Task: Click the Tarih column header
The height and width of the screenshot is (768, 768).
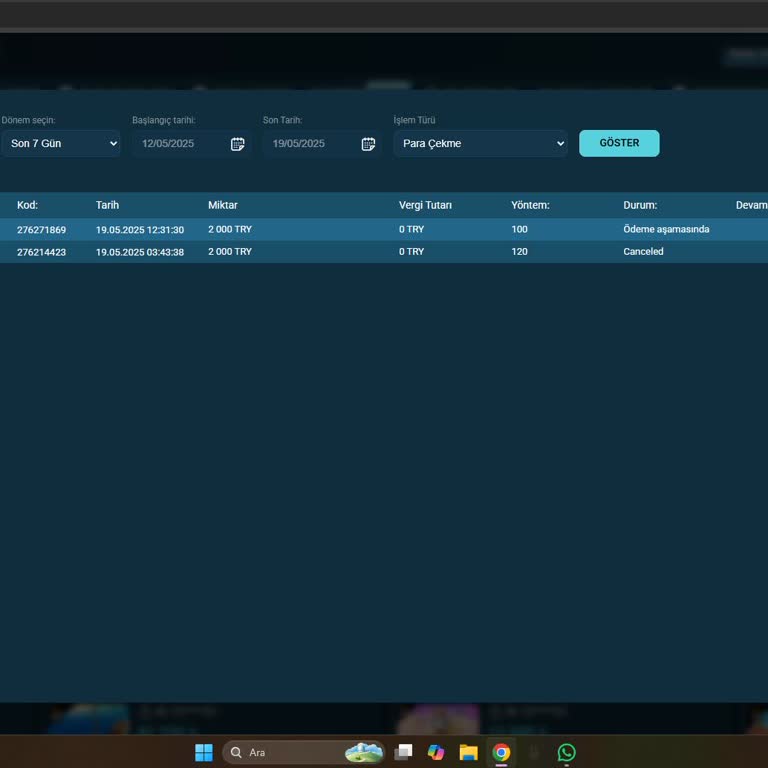Action: [x=107, y=205]
